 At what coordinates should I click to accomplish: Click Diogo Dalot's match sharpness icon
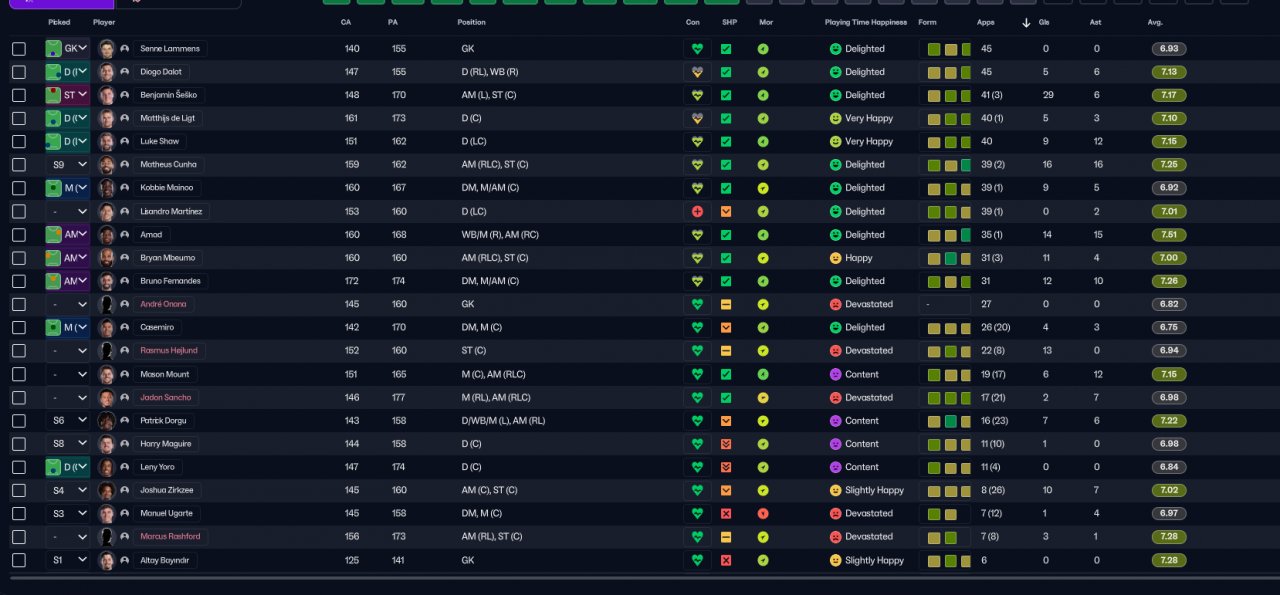[x=726, y=72]
